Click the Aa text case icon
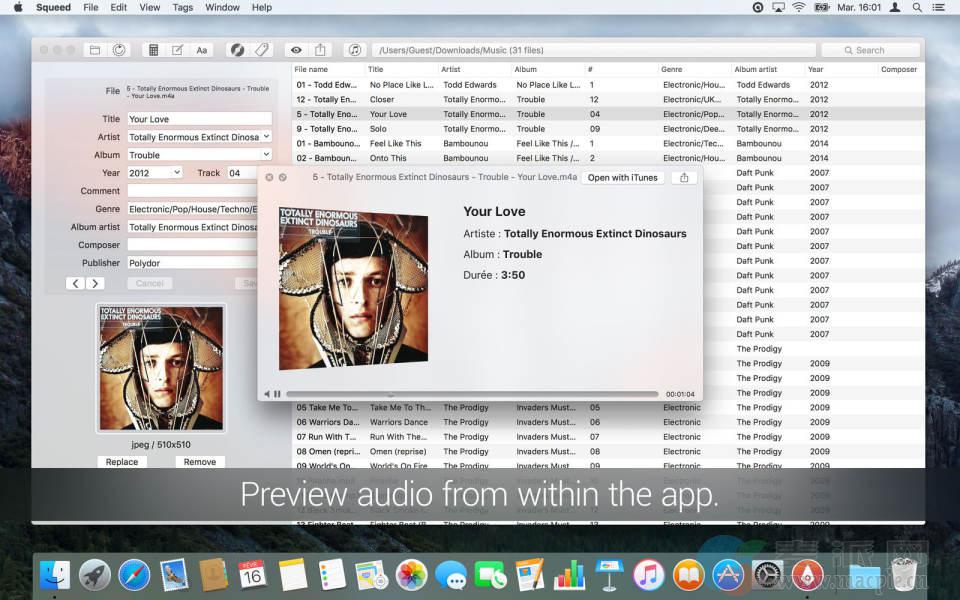This screenshot has height=600, width=960. [x=202, y=50]
